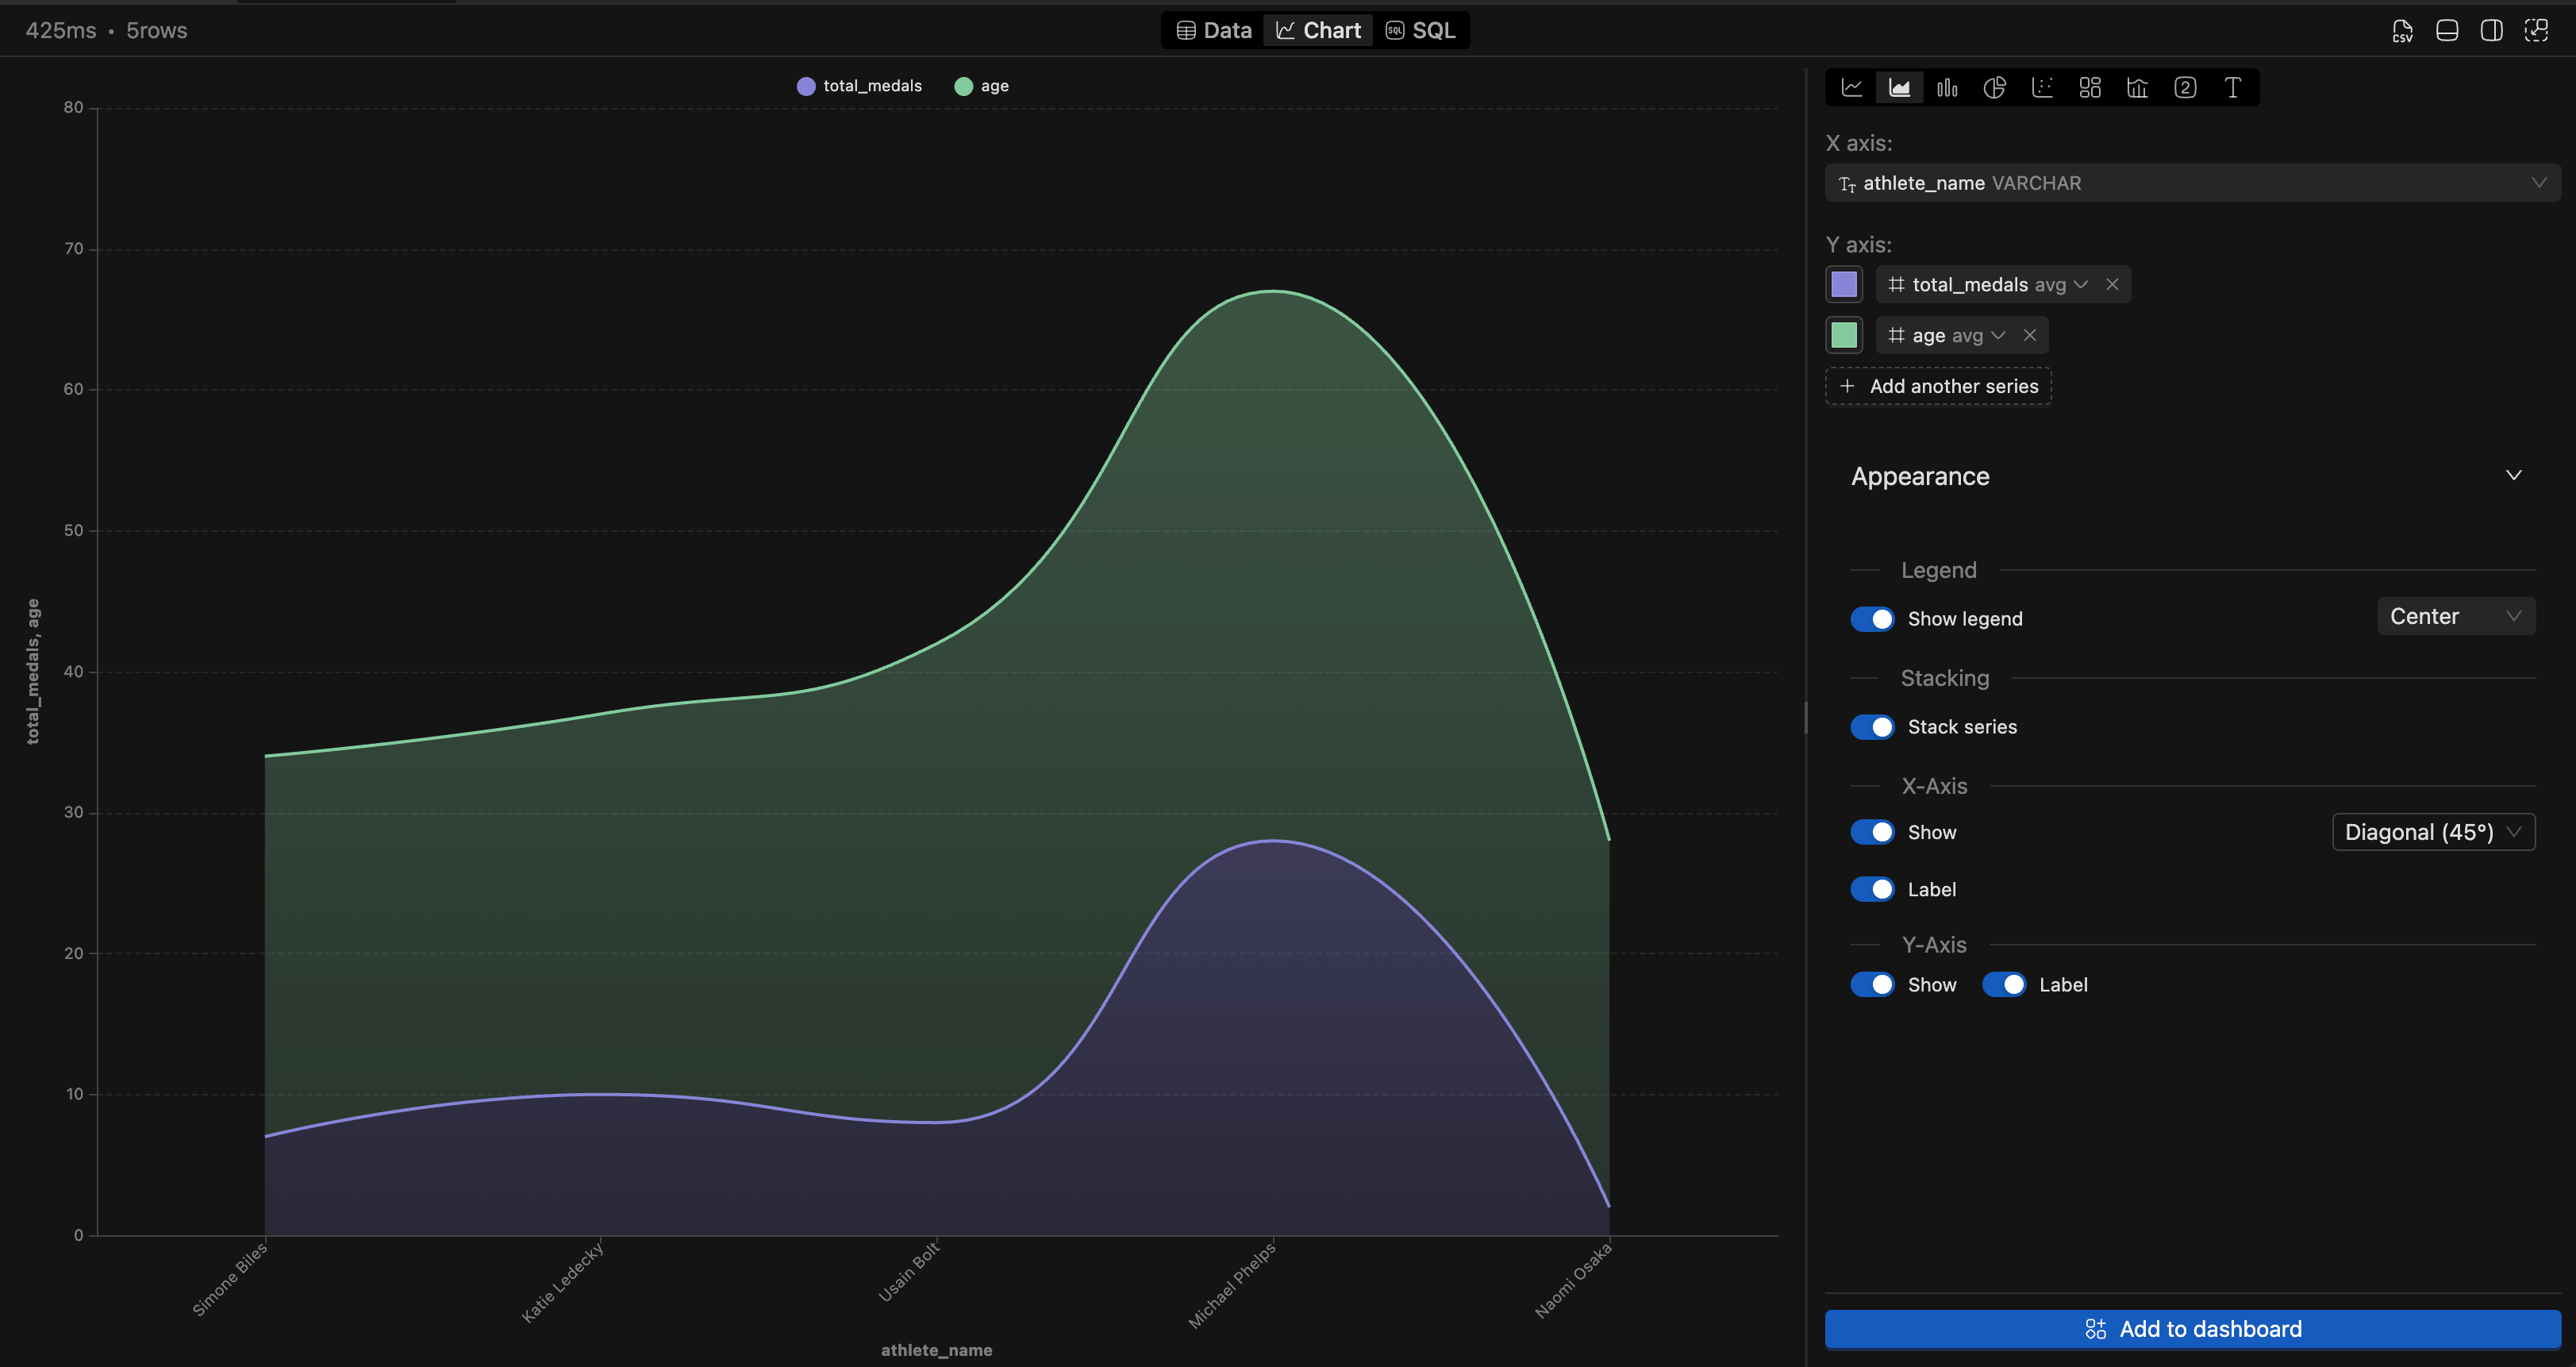This screenshot has height=1367, width=2576.
Task: Click the side-by-side split layout icon
Action: tap(2491, 30)
